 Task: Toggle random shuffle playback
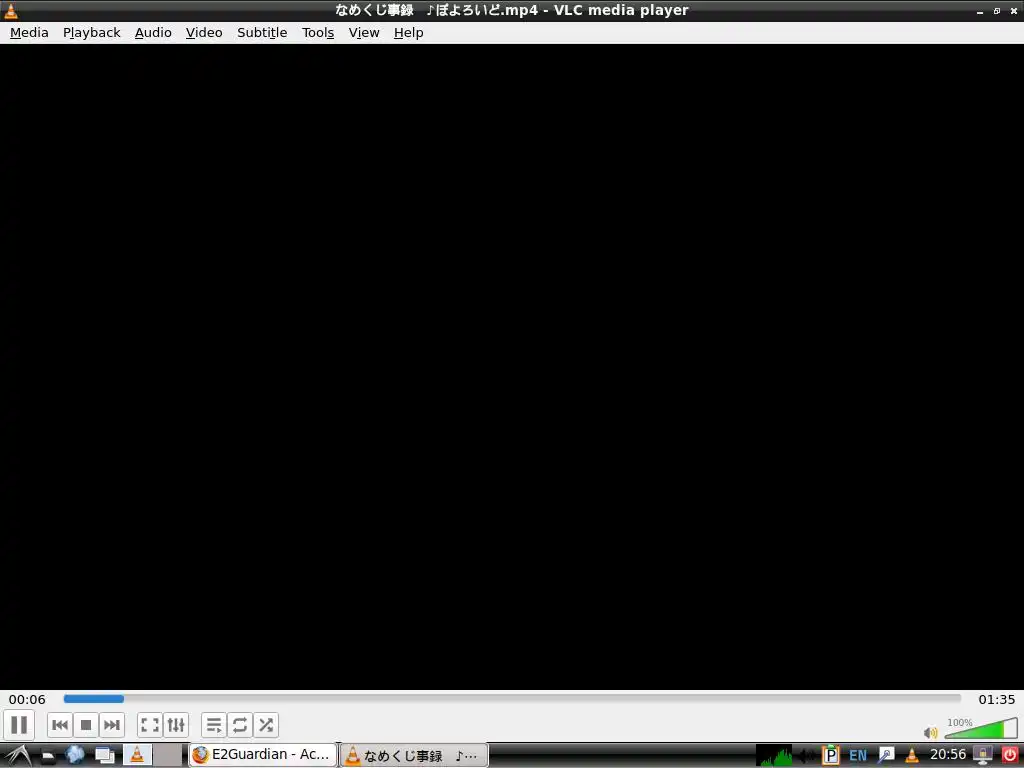pos(266,725)
